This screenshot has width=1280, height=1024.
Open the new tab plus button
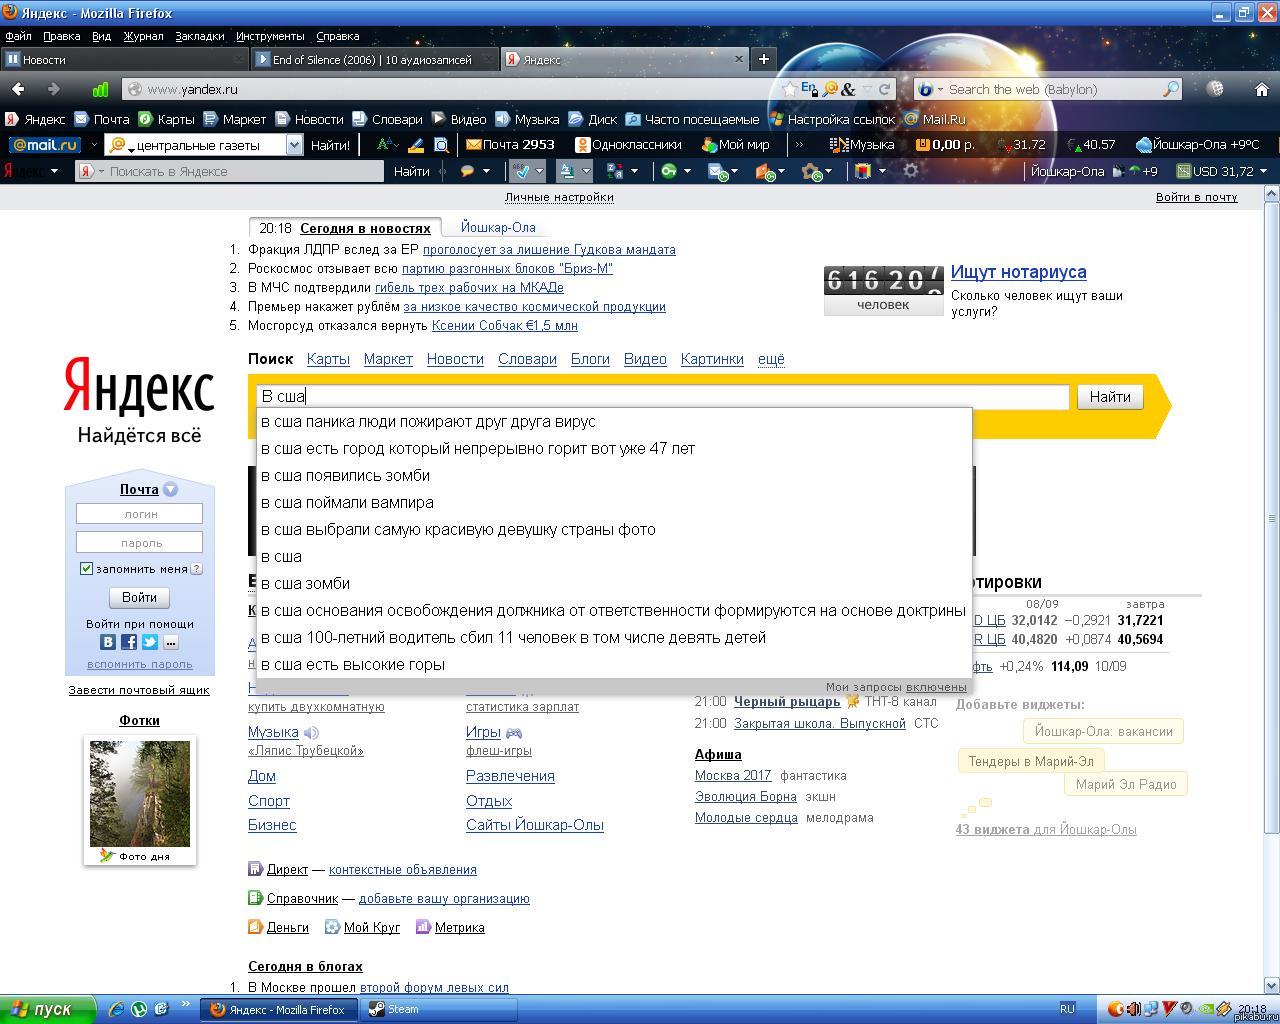click(763, 59)
